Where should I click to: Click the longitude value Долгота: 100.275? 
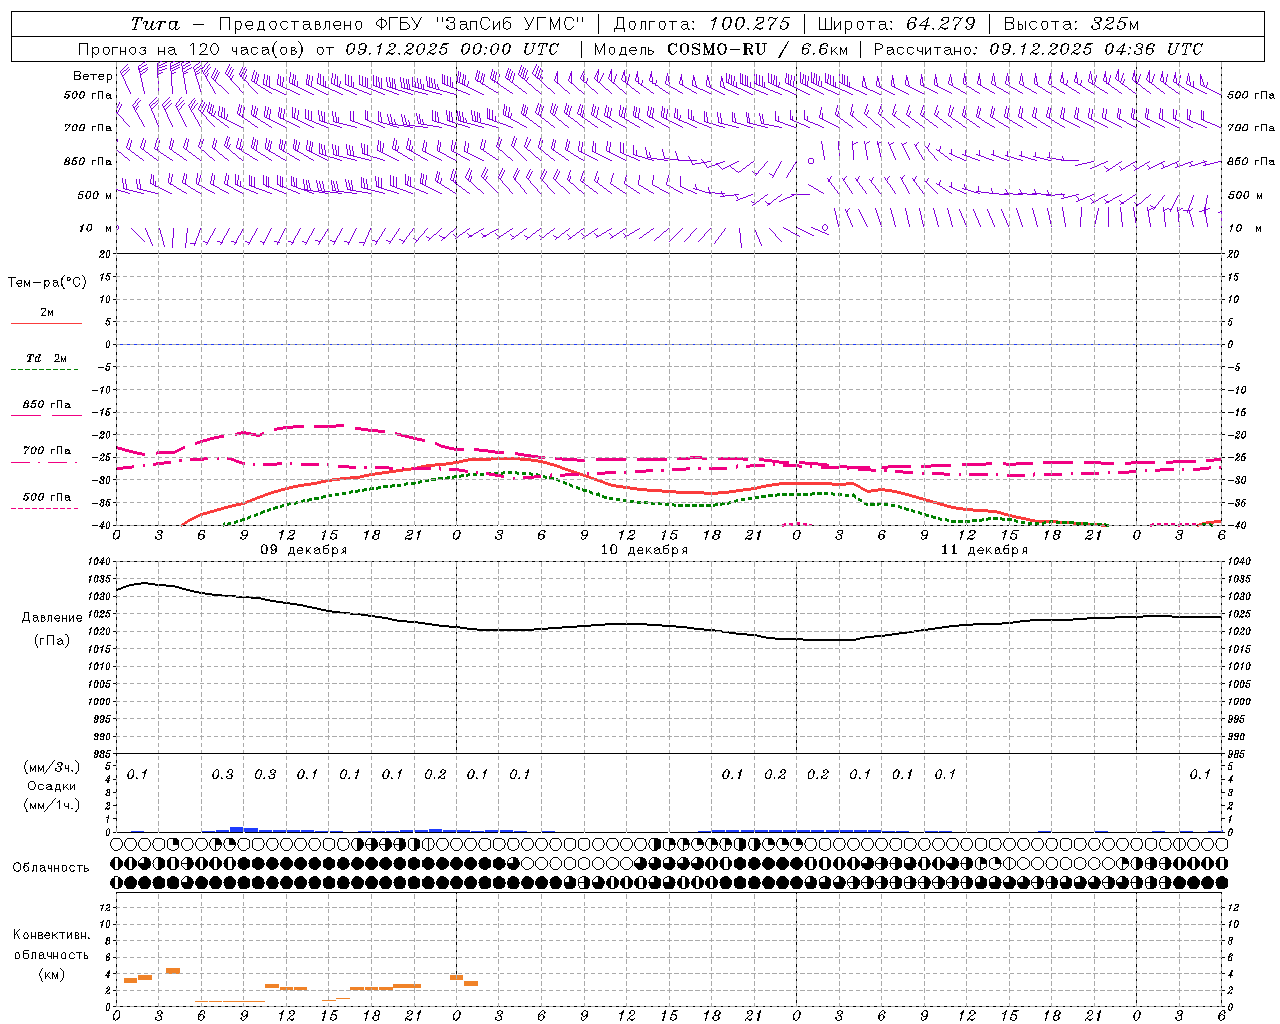701,24
